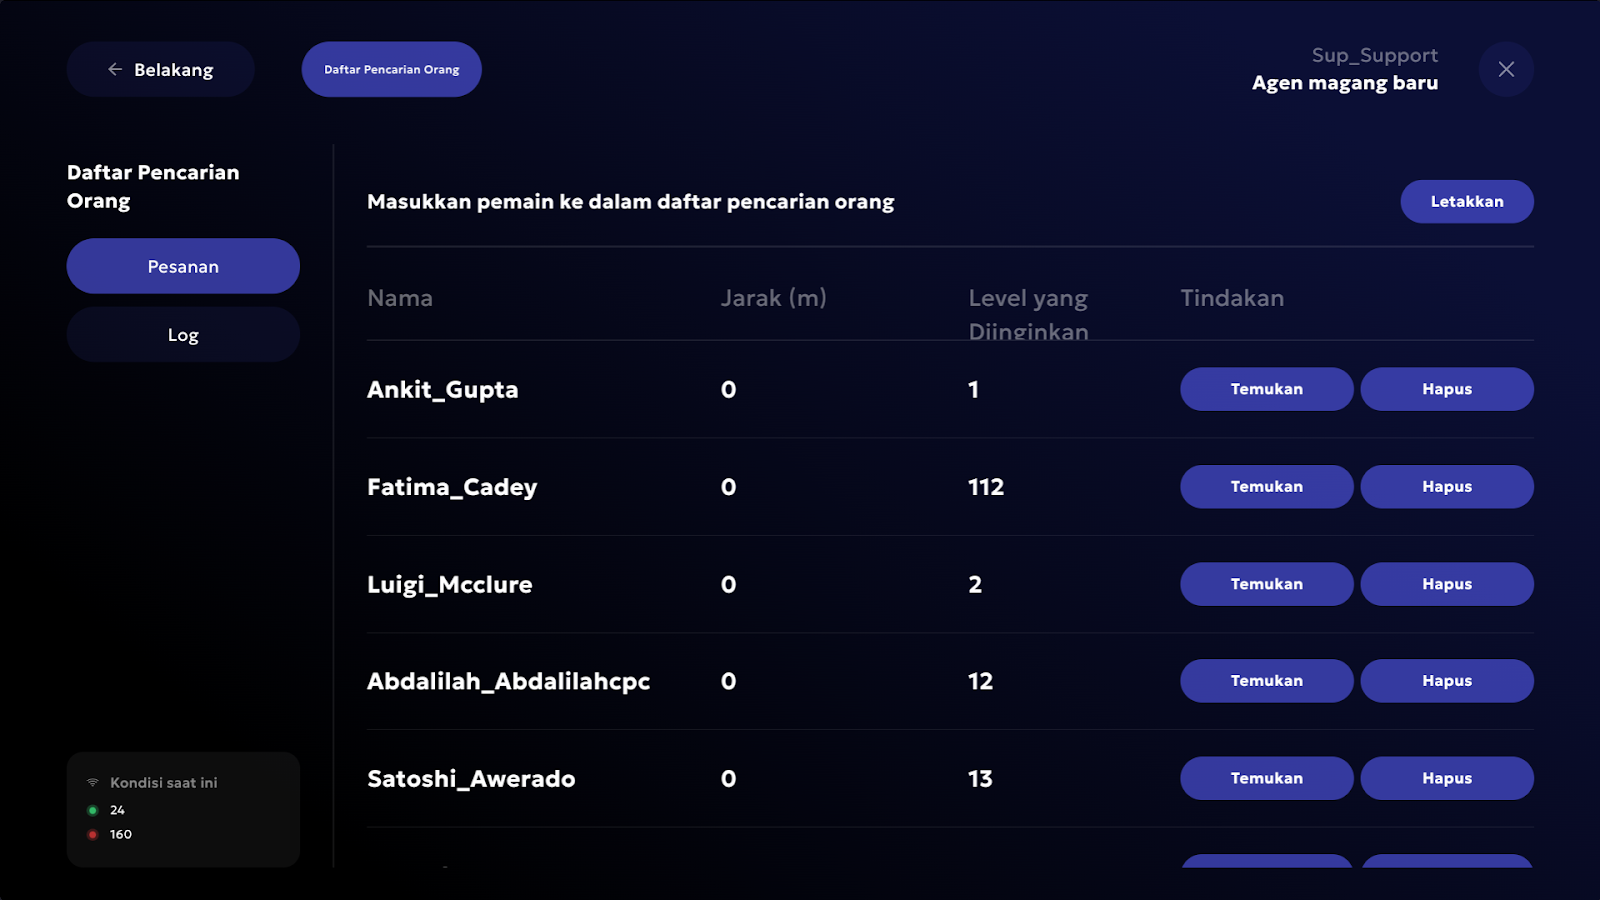Switch to the Log menu item
The height and width of the screenshot is (900, 1600).
click(x=183, y=334)
